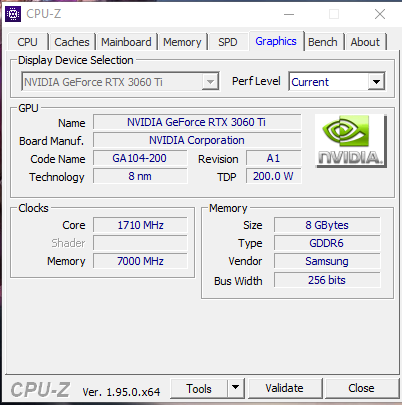
Task: Click the 7000 MHz memory clock value
Action: point(140,261)
